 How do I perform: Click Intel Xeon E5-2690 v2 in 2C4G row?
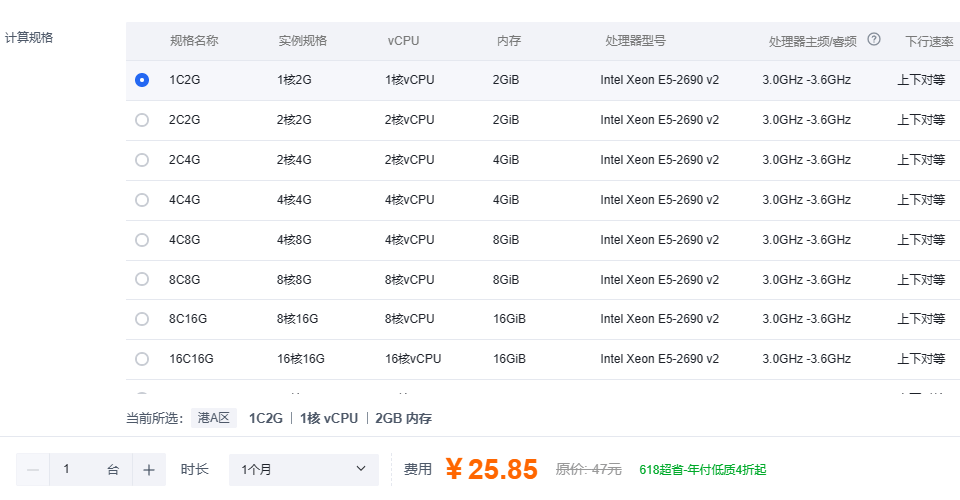tap(659, 160)
